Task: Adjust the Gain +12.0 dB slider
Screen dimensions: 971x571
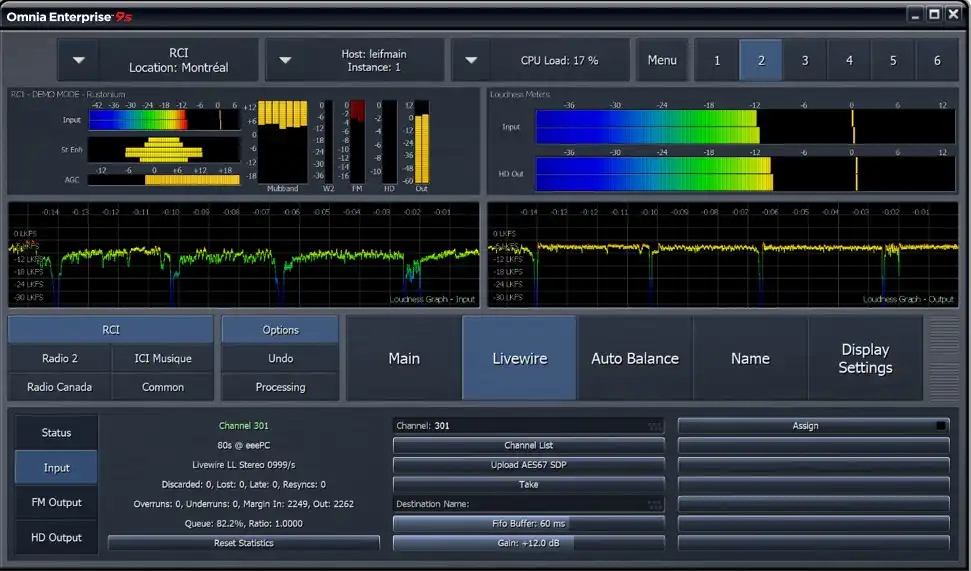Action: coord(528,543)
